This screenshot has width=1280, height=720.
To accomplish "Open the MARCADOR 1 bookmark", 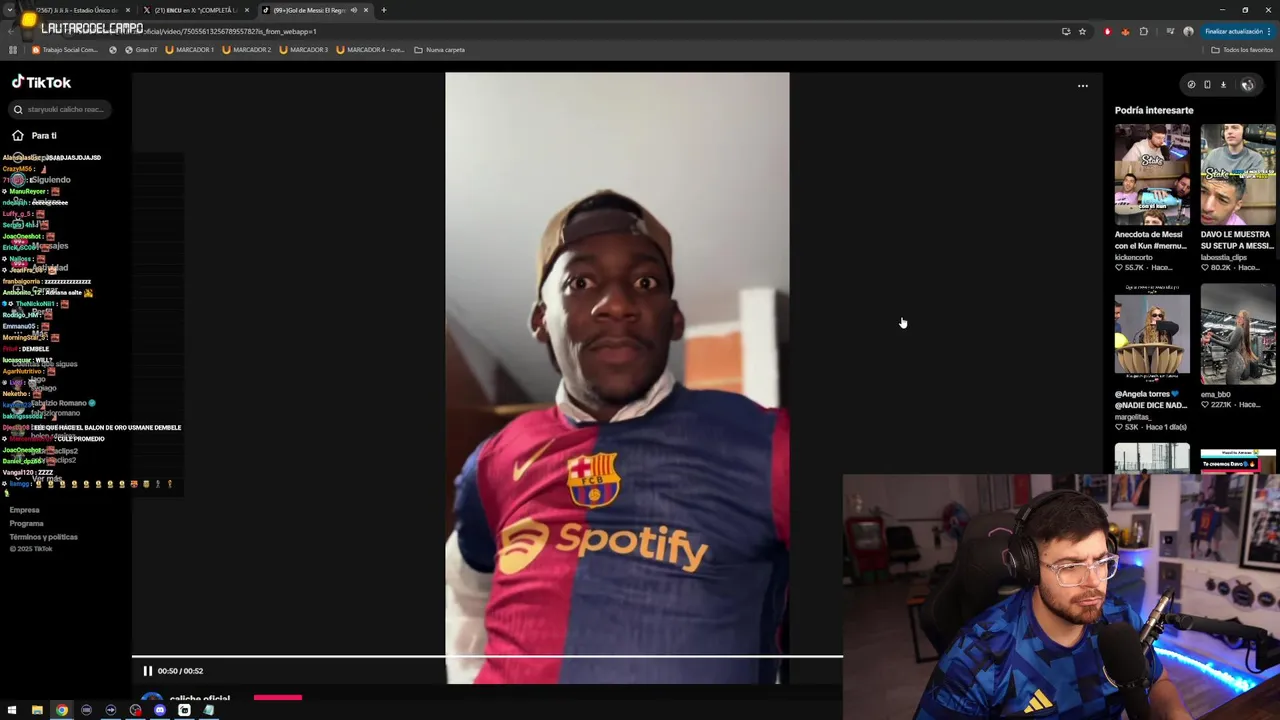I will [x=190, y=50].
